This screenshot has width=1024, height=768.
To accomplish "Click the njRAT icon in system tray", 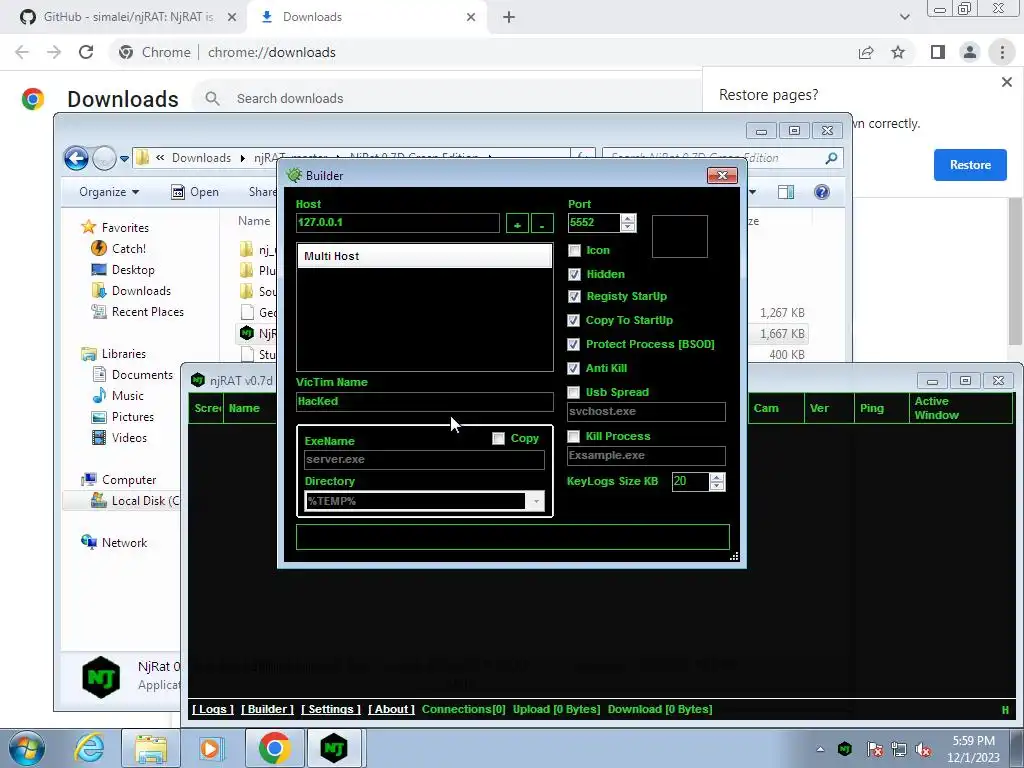I will (844, 749).
